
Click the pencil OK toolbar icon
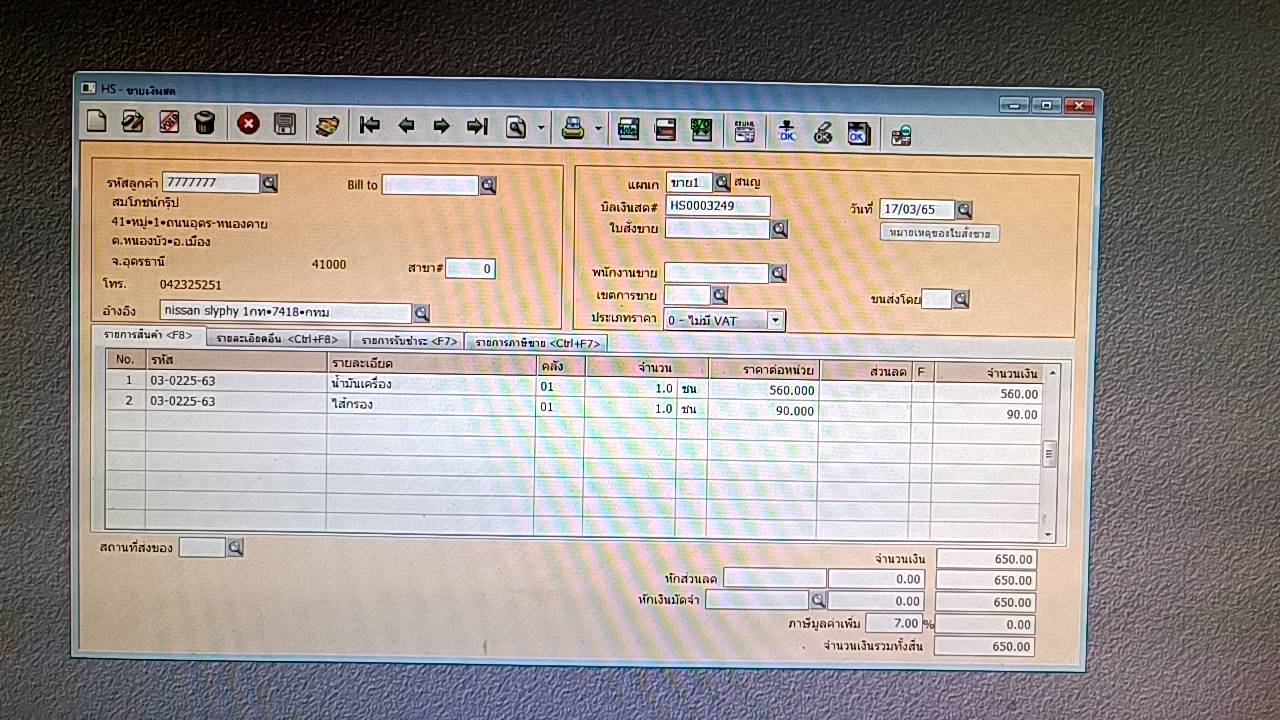click(823, 132)
